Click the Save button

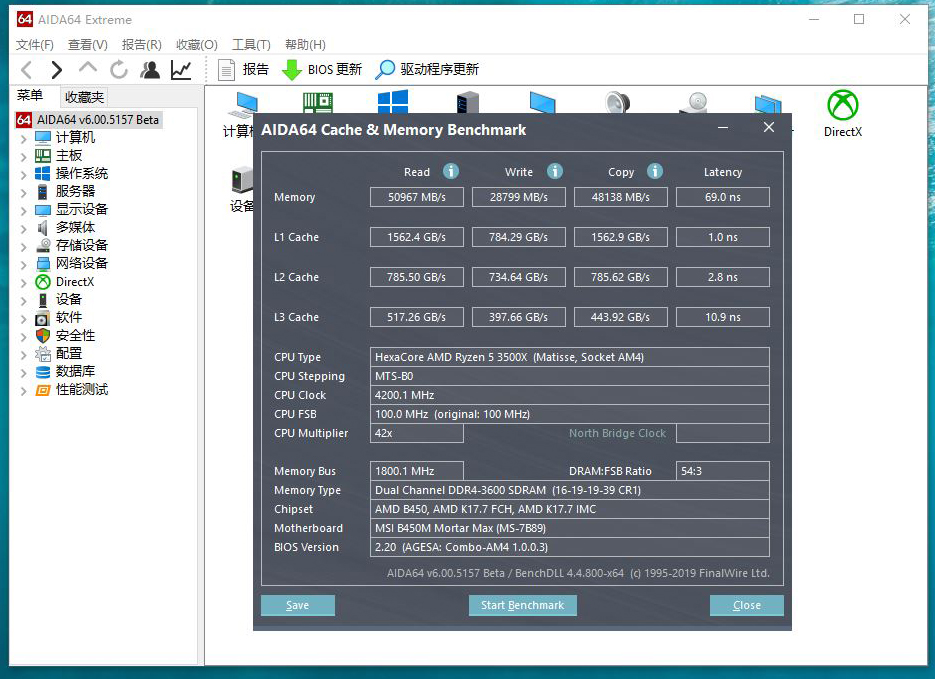[x=297, y=605]
